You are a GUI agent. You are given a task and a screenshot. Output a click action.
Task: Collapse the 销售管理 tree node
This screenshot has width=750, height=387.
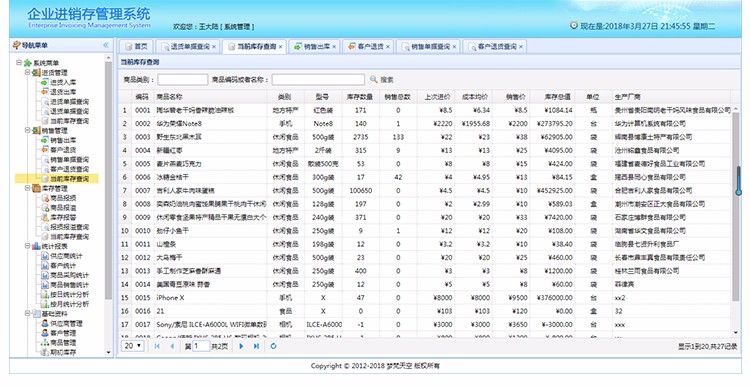(28, 131)
